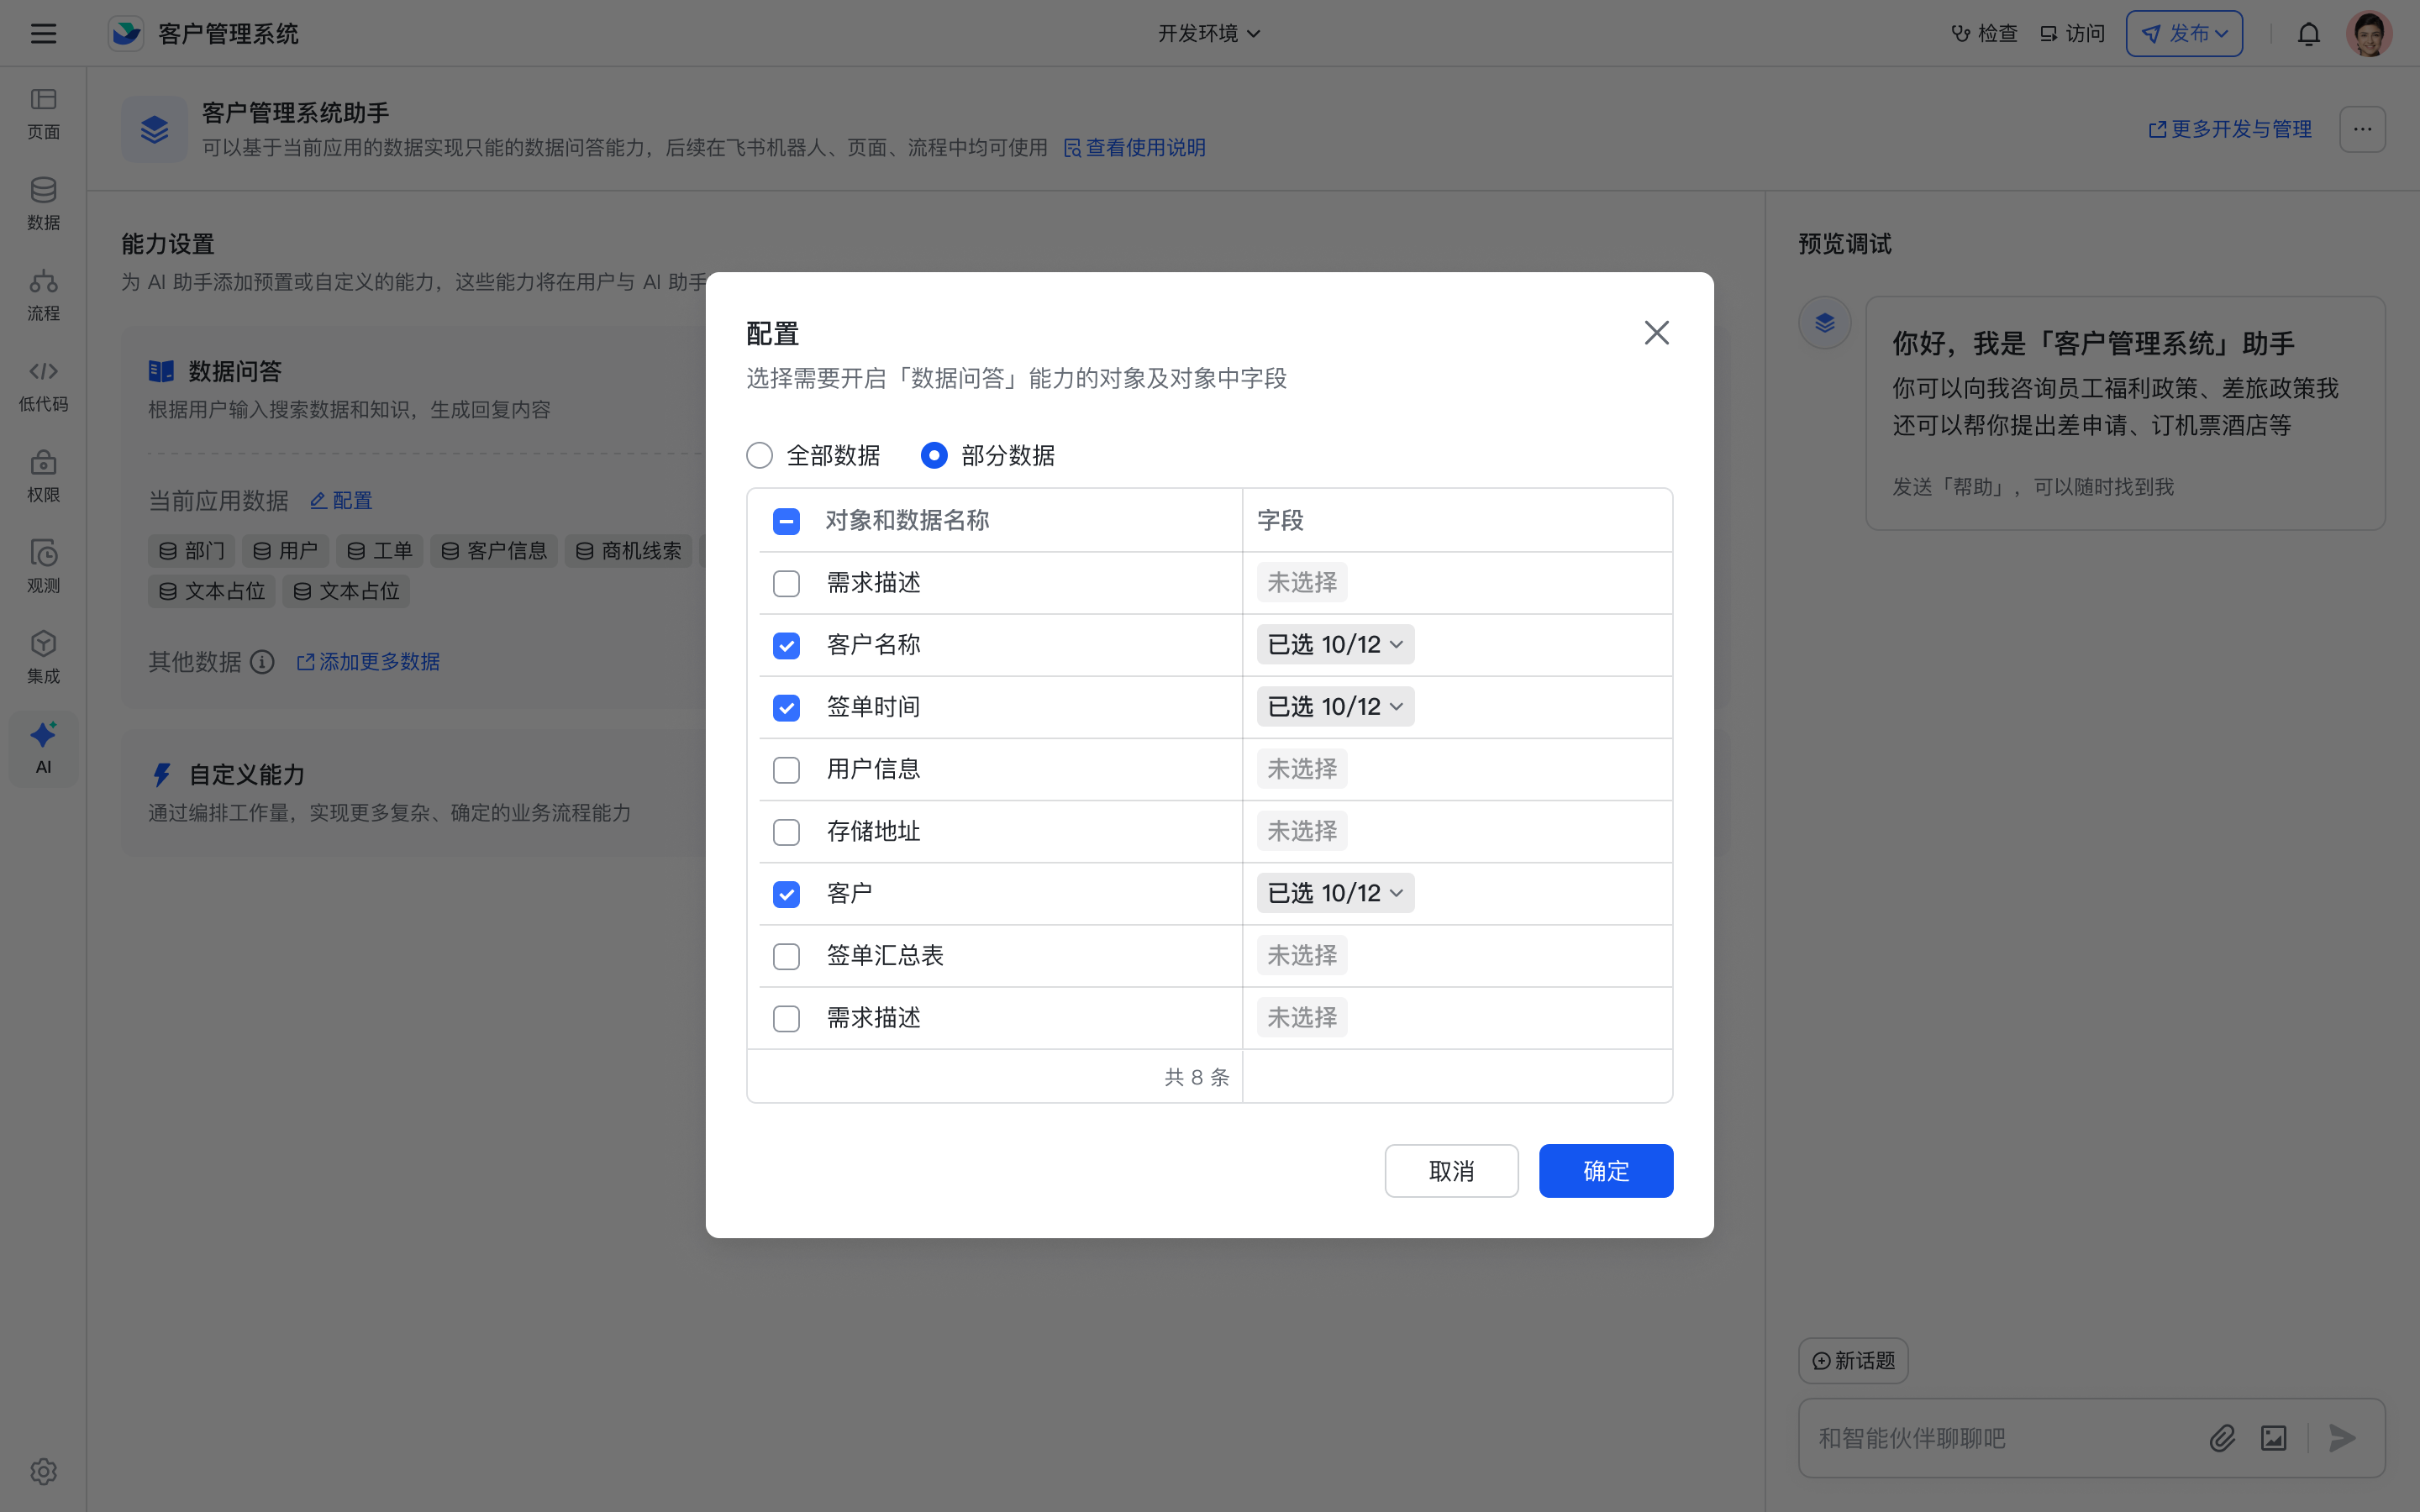Screen dimensions: 2420x1512
Task: Click 未选择 field for 存储地址
Action: (1302, 831)
